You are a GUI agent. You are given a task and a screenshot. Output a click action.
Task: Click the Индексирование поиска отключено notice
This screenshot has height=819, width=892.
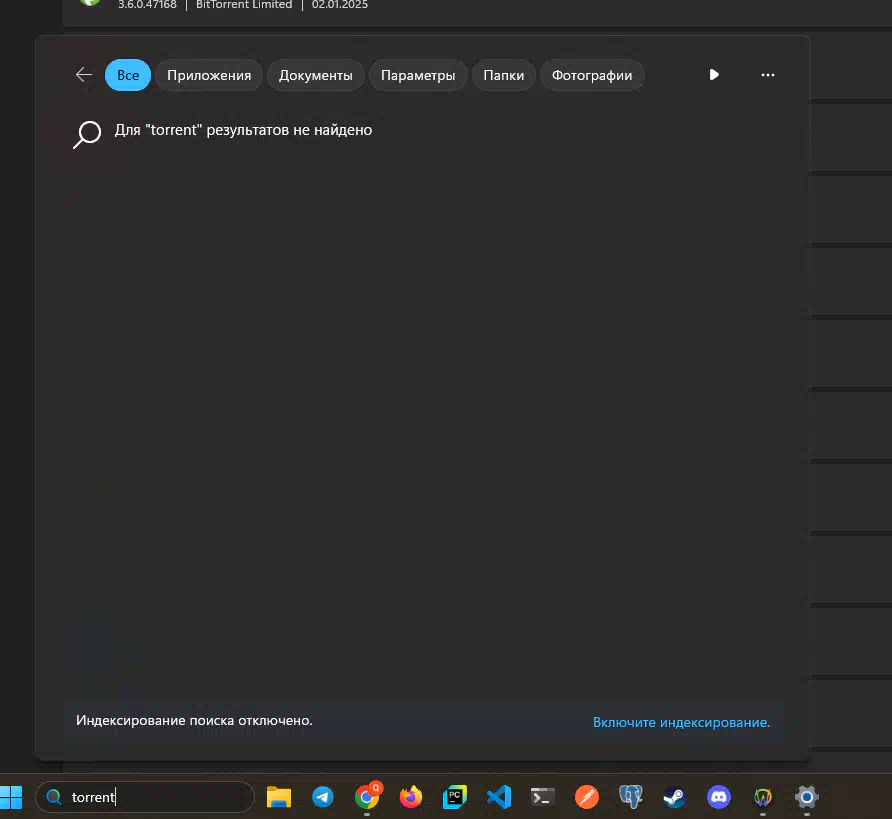195,721
